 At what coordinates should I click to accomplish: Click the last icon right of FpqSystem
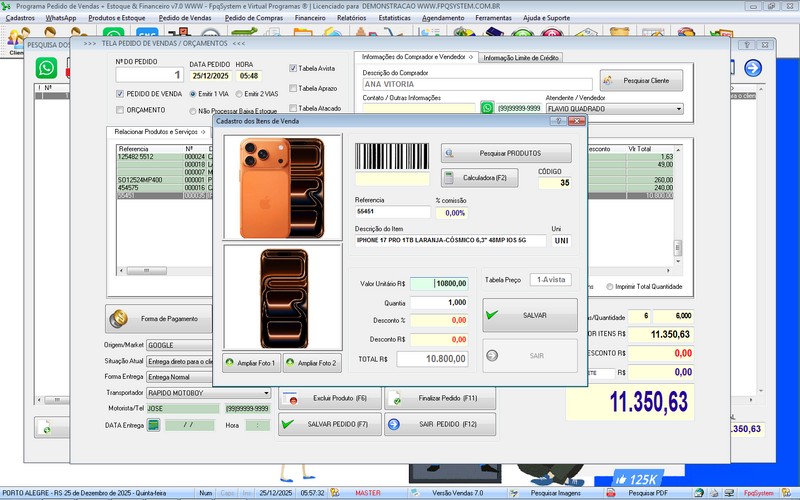tap(787, 493)
